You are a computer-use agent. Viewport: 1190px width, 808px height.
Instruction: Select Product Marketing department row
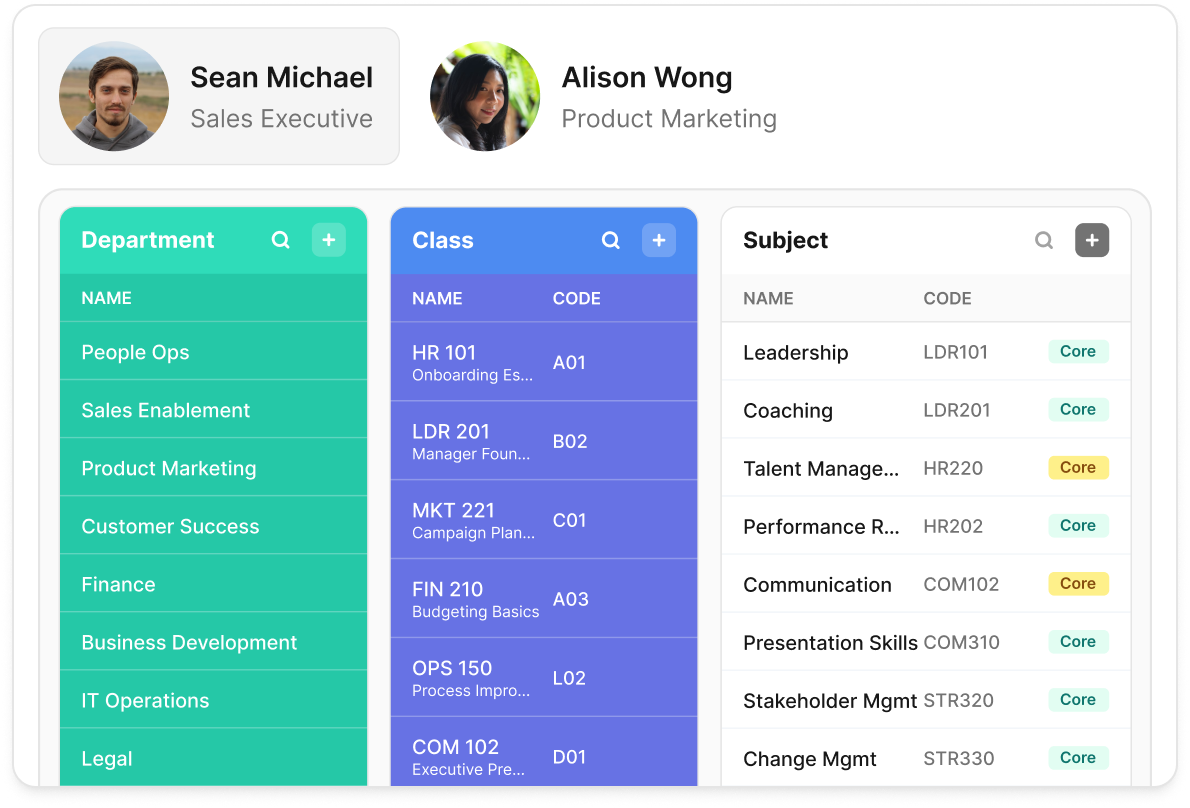tap(213, 467)
